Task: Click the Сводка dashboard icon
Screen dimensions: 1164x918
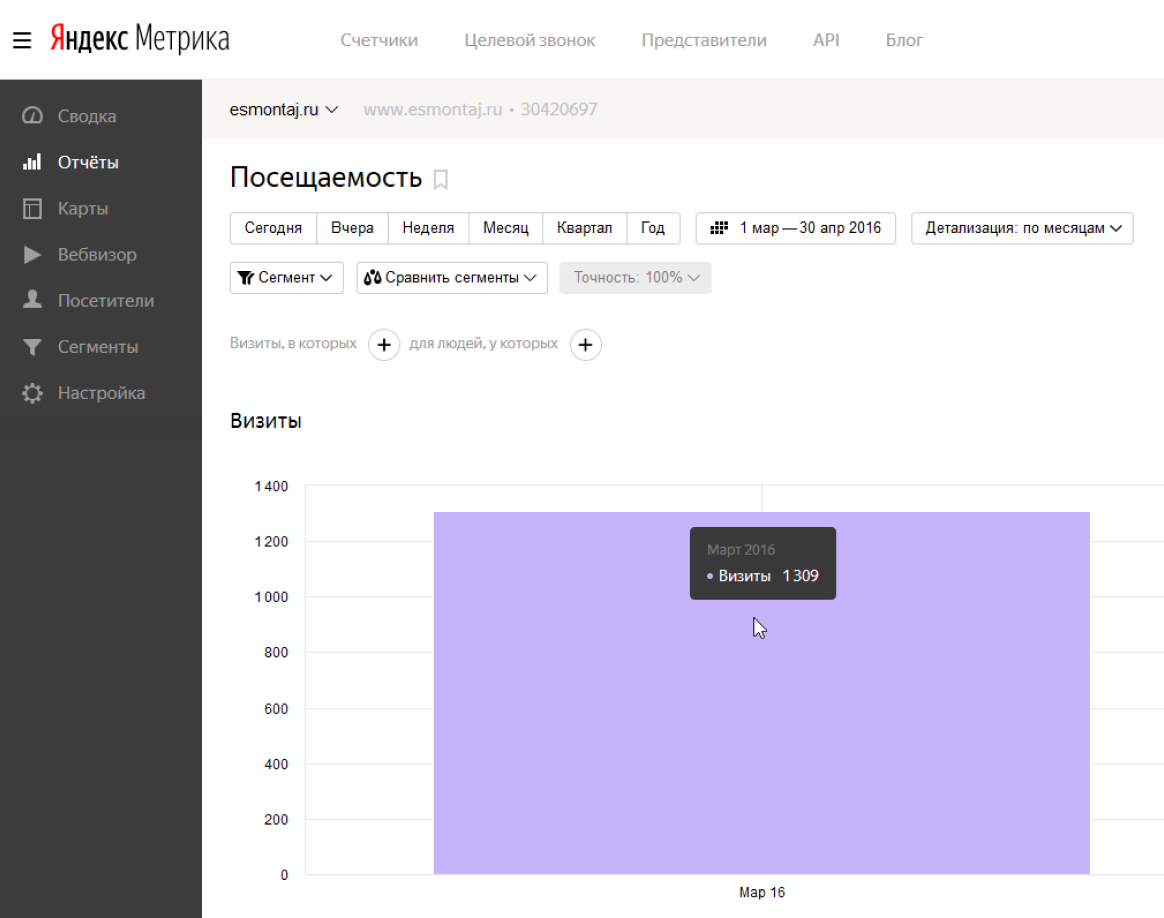Action: point(32,116)
